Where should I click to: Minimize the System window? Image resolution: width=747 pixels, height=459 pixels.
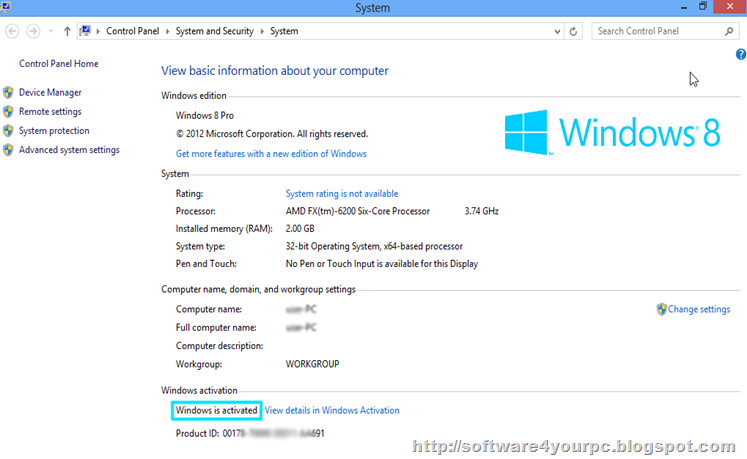coord(684,7)
